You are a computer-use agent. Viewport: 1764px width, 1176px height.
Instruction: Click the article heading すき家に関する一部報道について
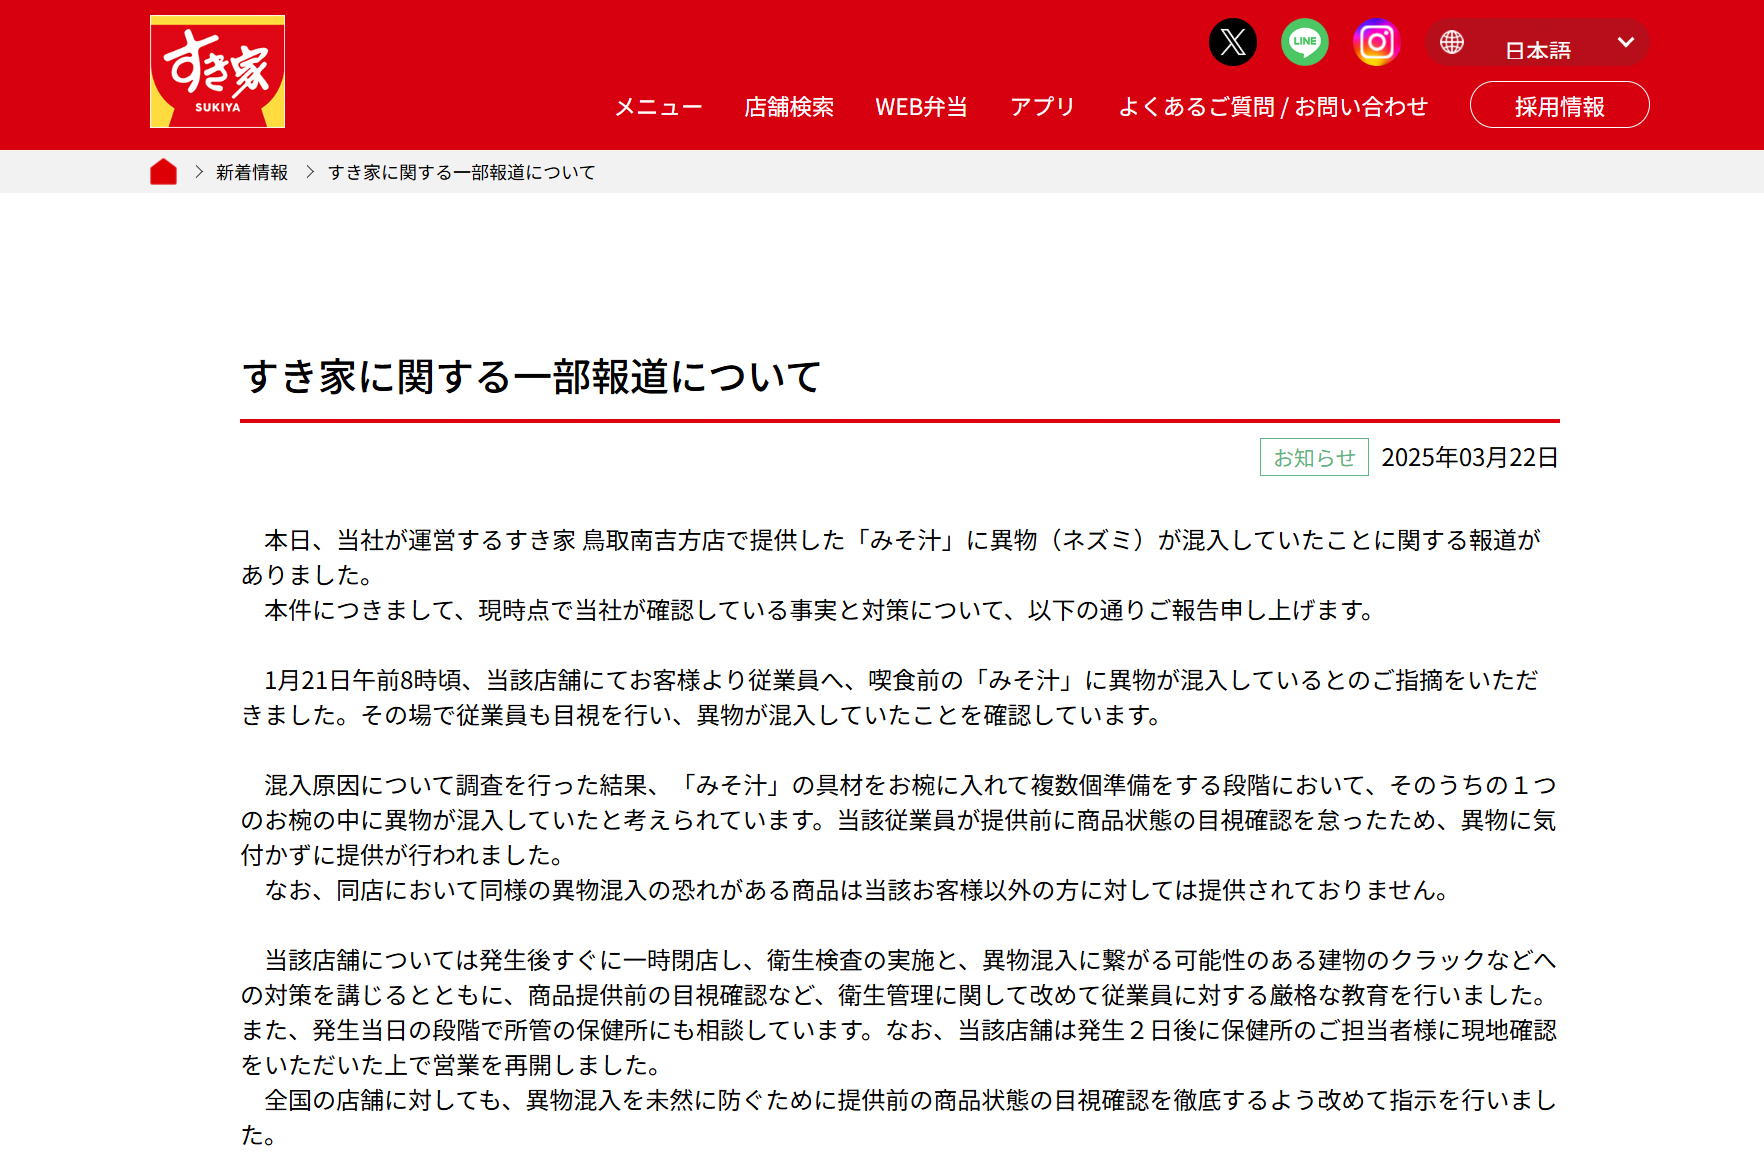coord(533,378)
